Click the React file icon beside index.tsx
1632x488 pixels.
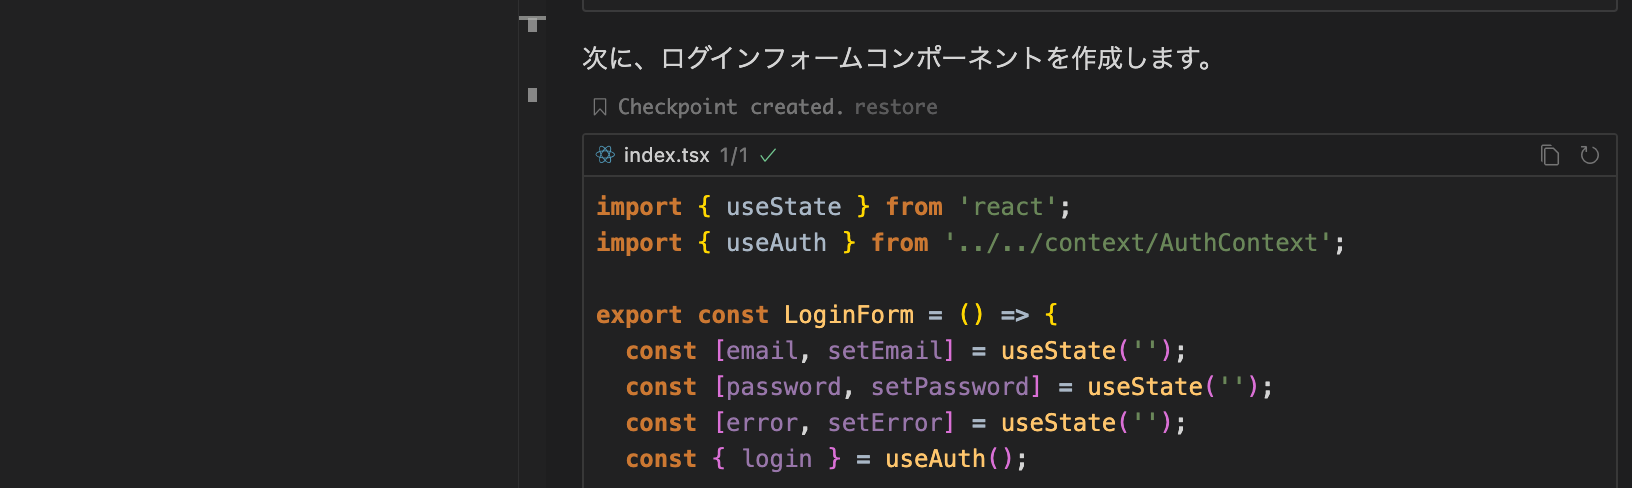(605, 155)
